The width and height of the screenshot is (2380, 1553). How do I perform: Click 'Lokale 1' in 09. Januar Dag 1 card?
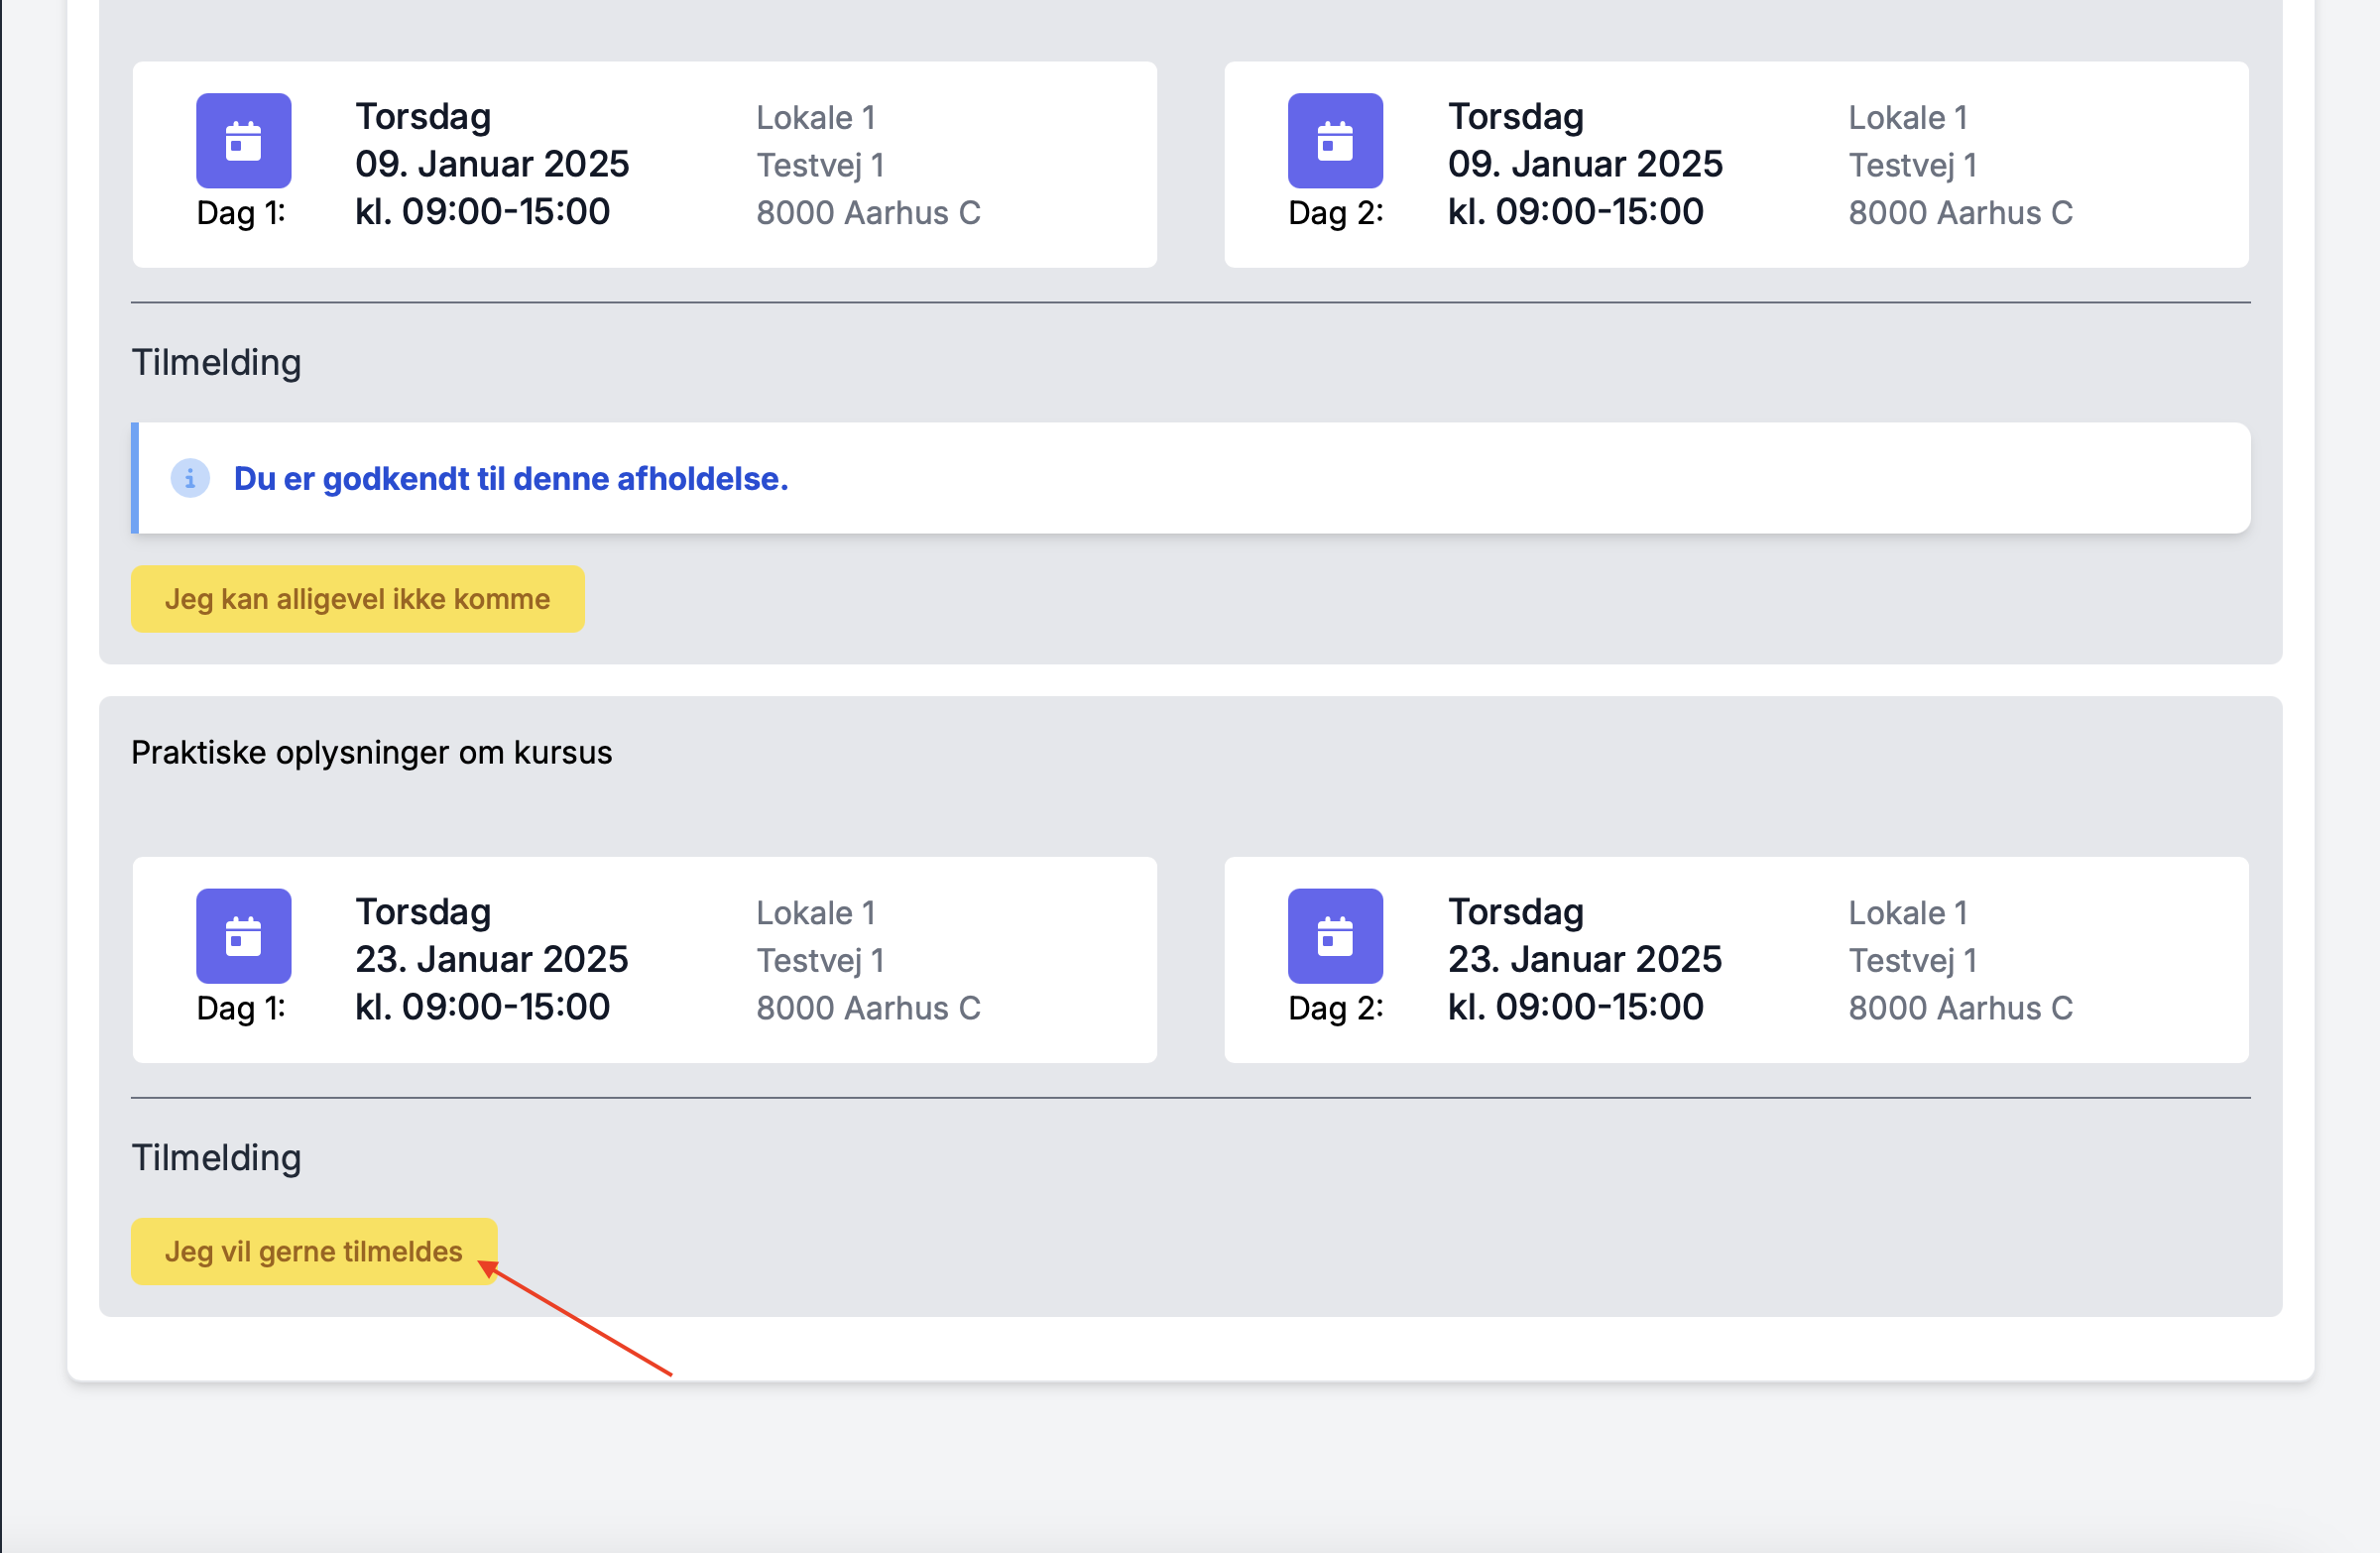[815, 117]
